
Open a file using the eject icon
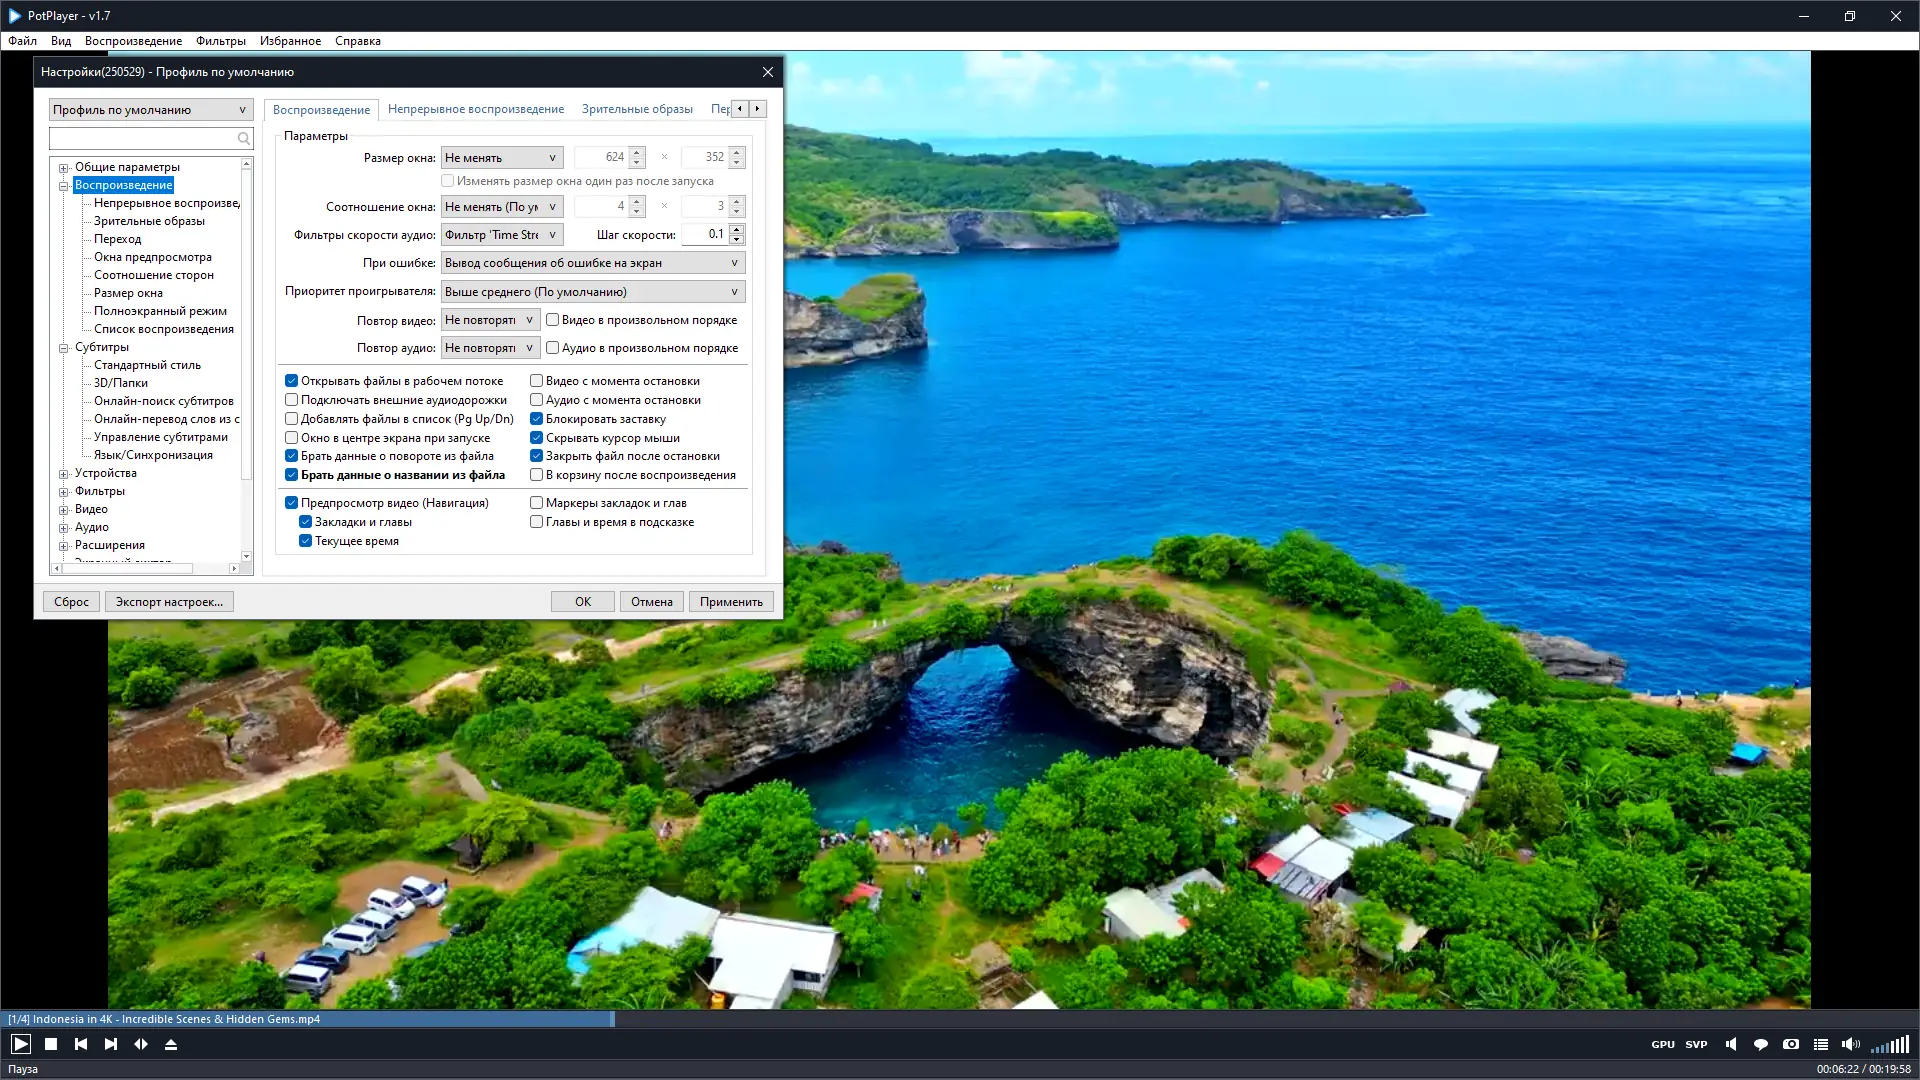pyautogui.click(x=171, y=1044)
